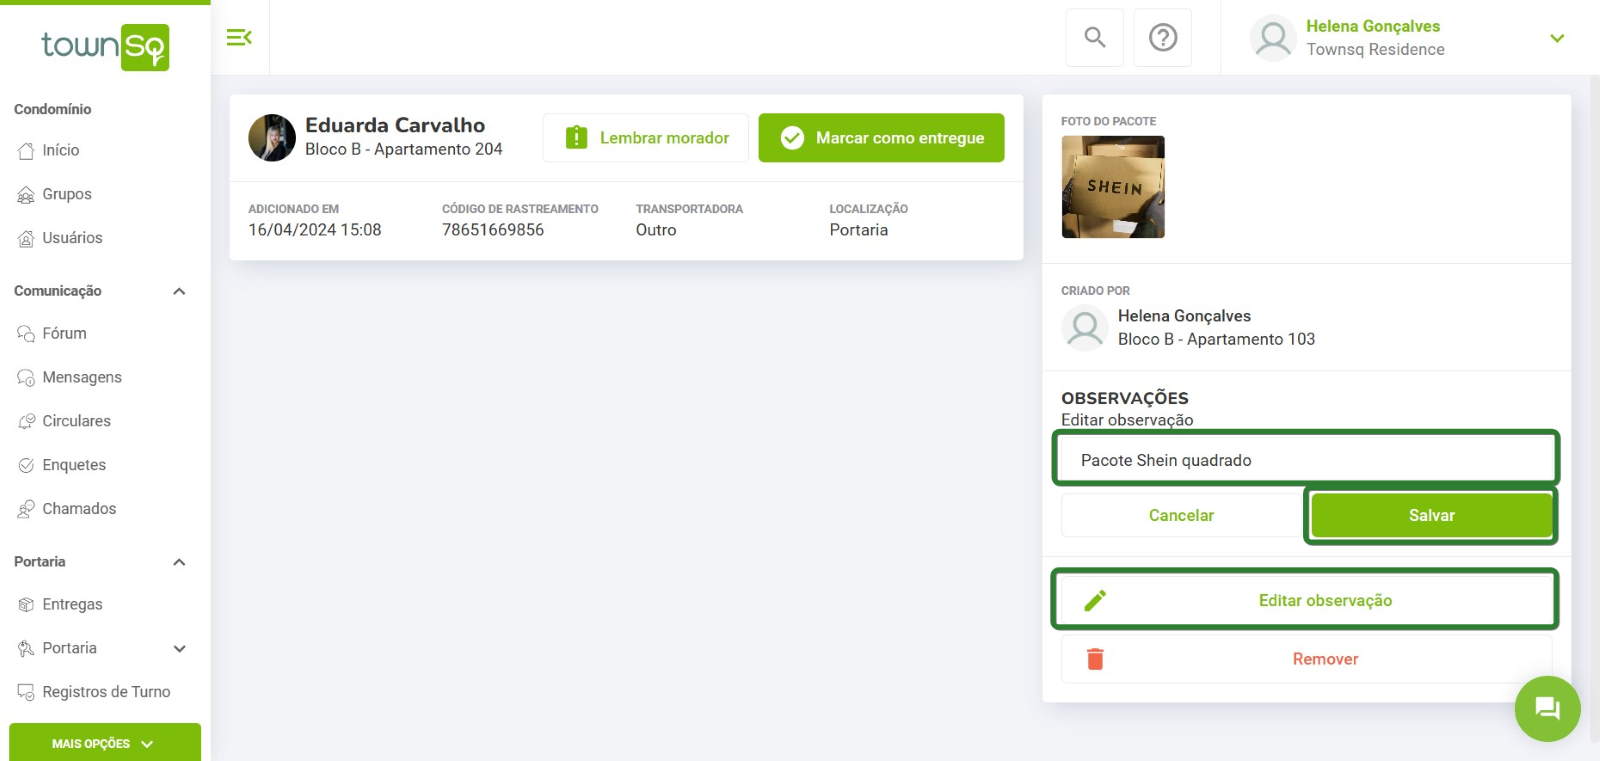Click the Marcar como entregue button
Viewport: 1600px width, 761px height.
pos(881,138)
